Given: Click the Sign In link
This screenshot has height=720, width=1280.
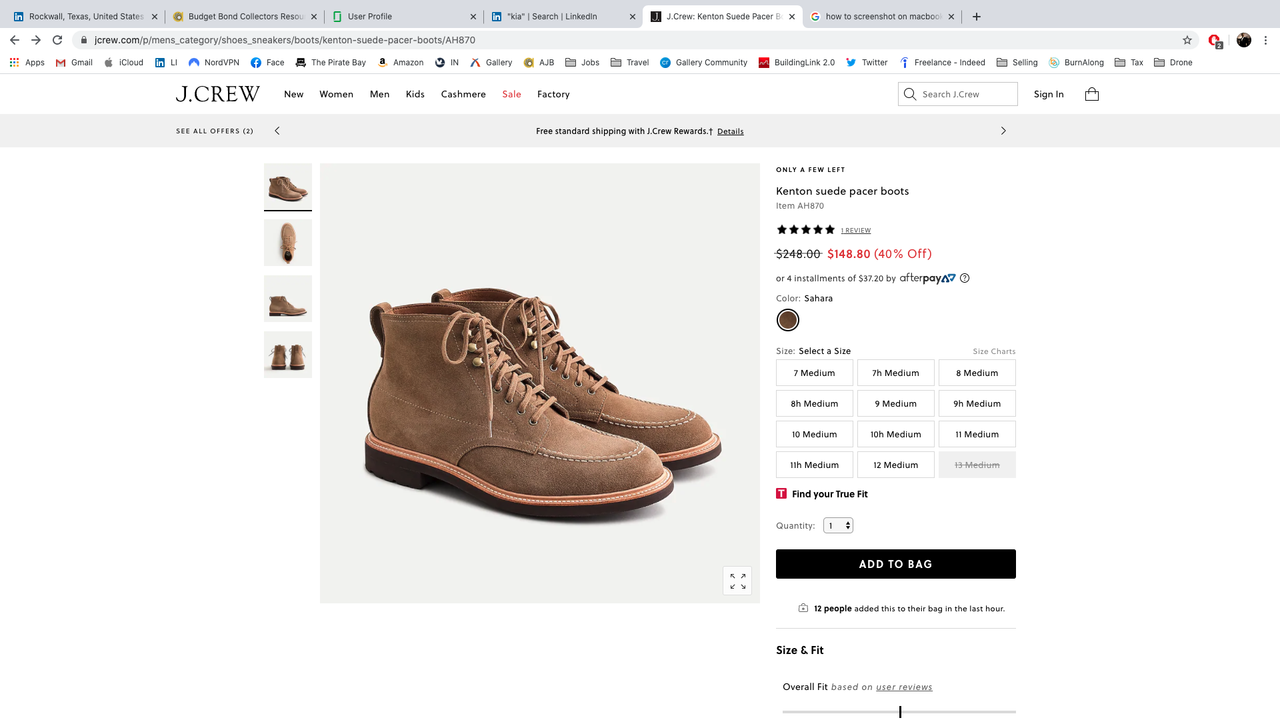Looking at the screenshot, I should coord(1049,94).
